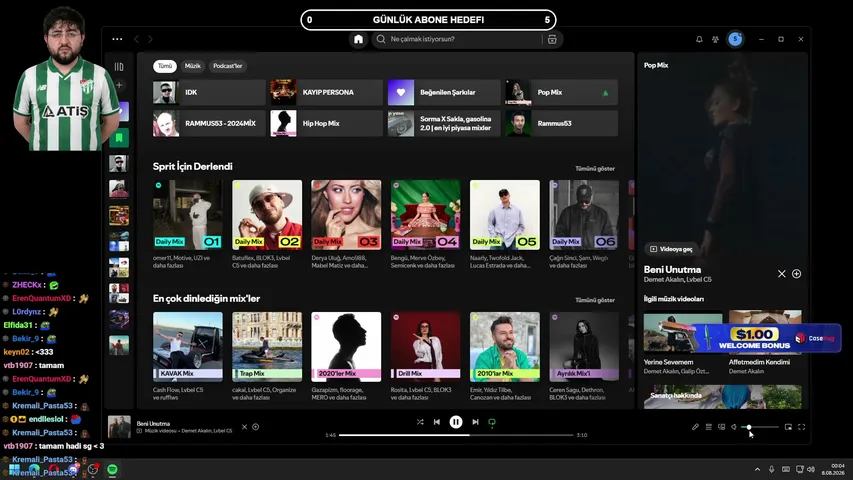853x480 pixels.
Task: Expand Your Library sidebar
Action: [119, 66]
